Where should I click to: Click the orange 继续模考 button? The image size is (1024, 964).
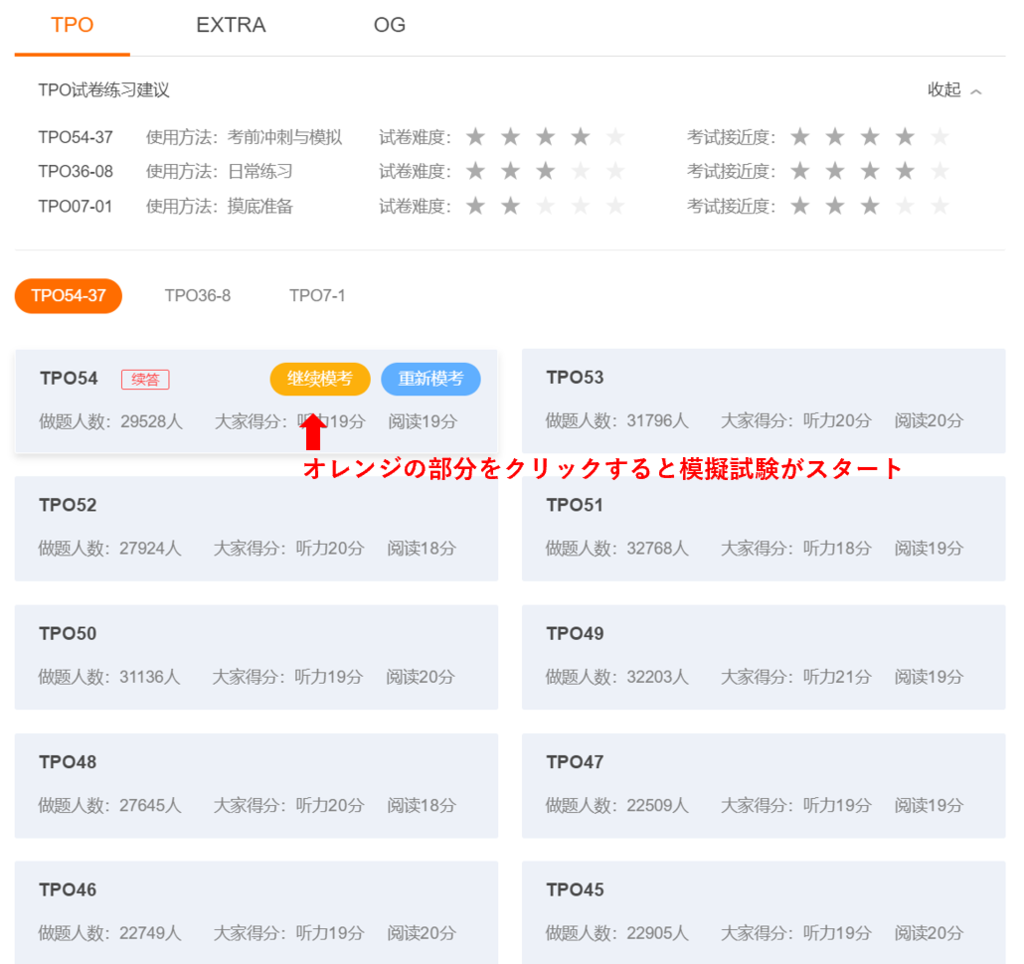coord(319,379)
